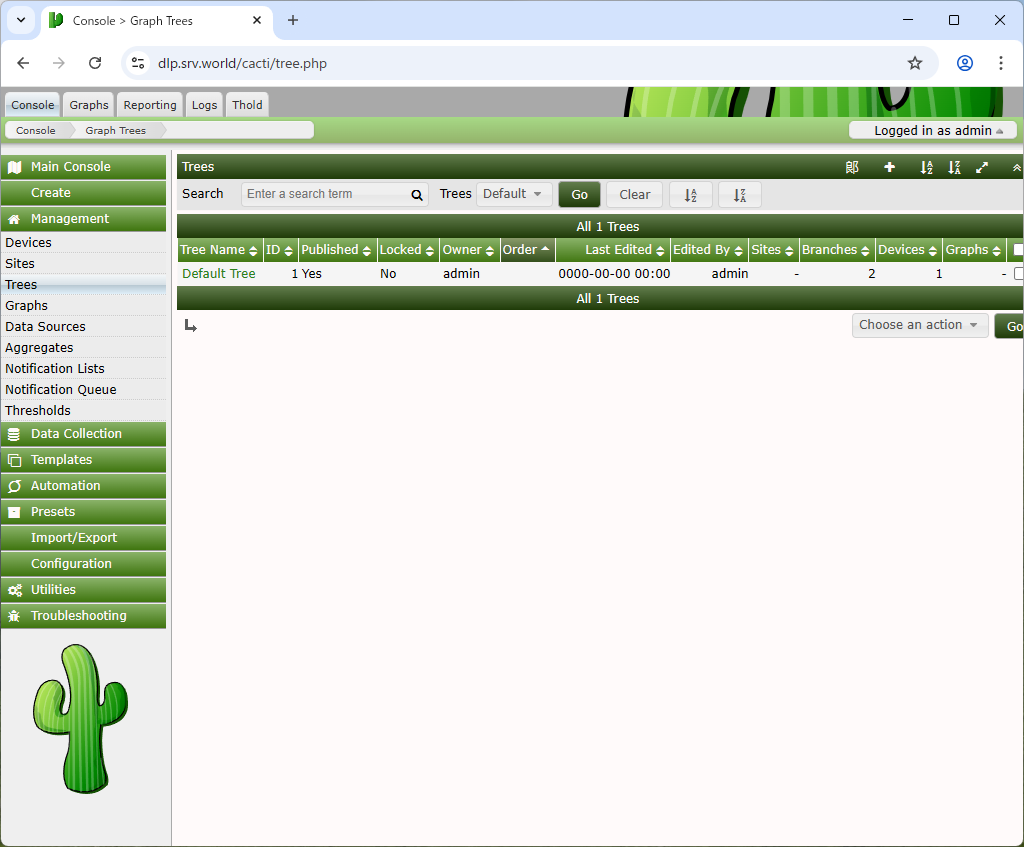Sort trees A to Z in the header bar
1024x847 pixels.
[x=926, y=167]
